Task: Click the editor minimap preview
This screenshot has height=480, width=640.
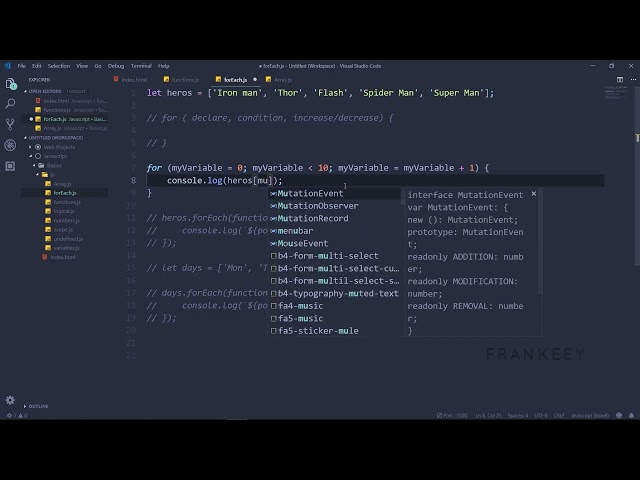Action: point(616,93)
